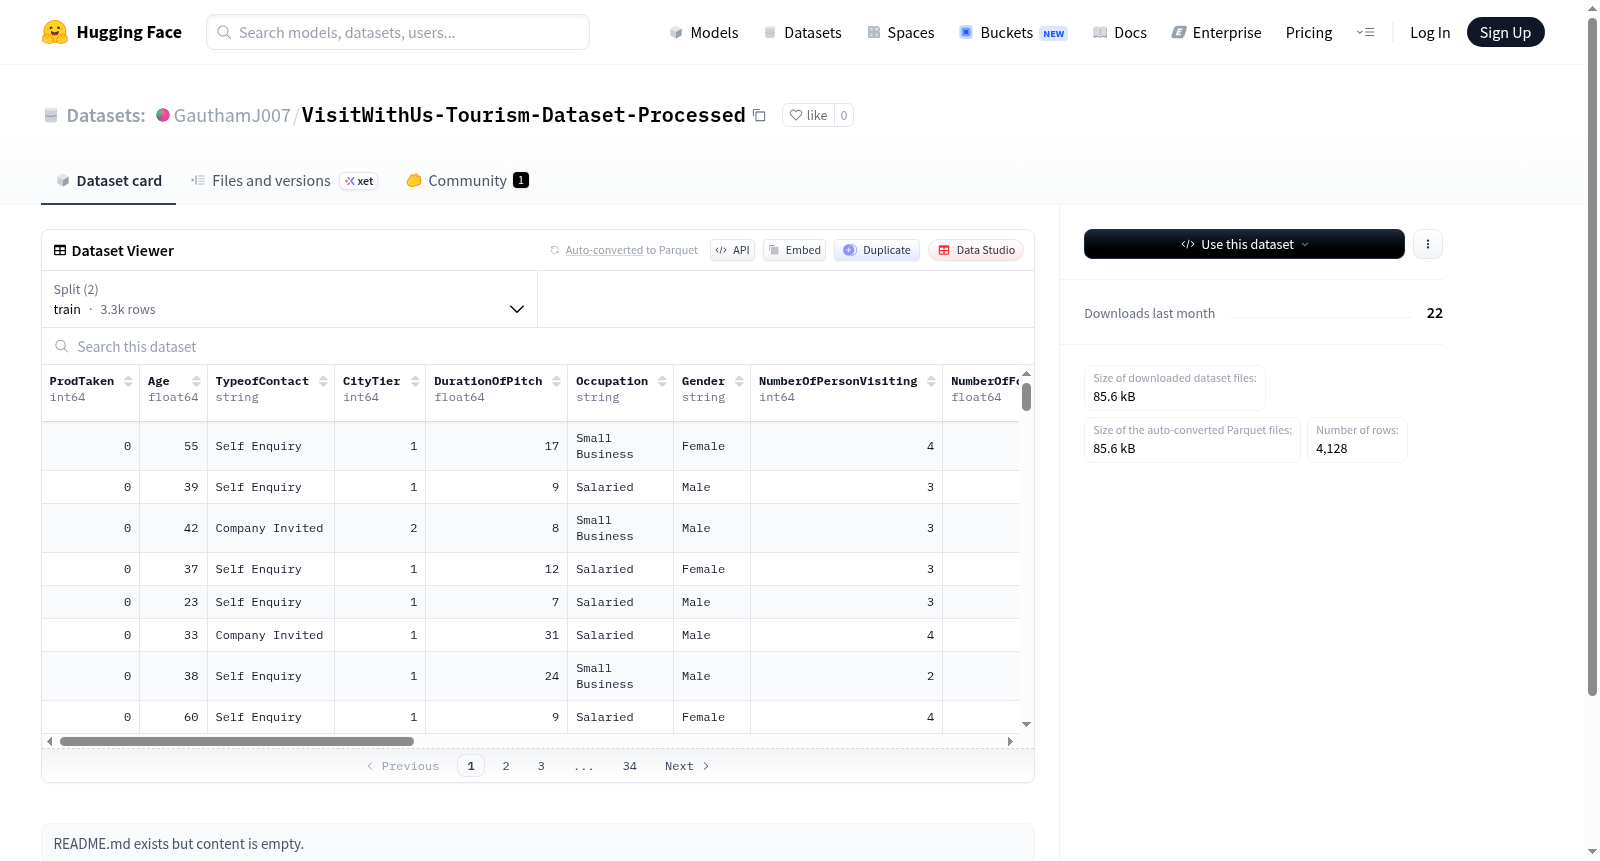The image size is (1600, 861).
Task: Sort by the CityTier column
Action: (415, 381)
